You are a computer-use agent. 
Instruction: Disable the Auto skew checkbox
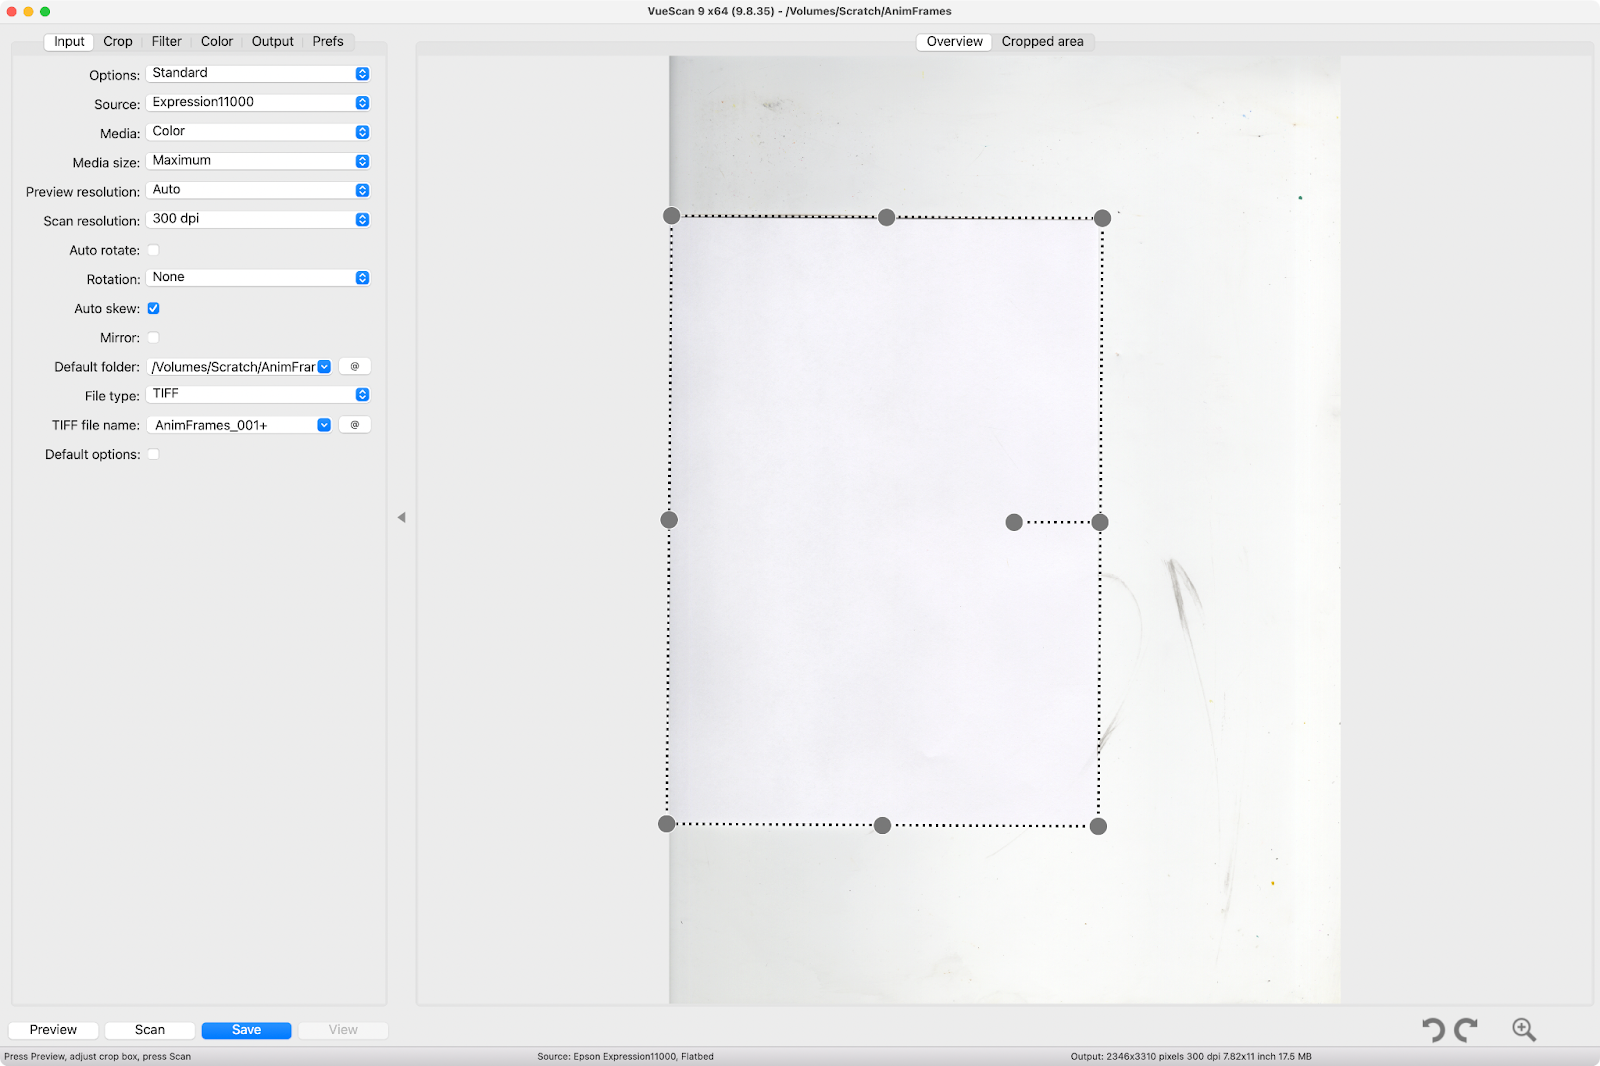click(x=153, y=308)
